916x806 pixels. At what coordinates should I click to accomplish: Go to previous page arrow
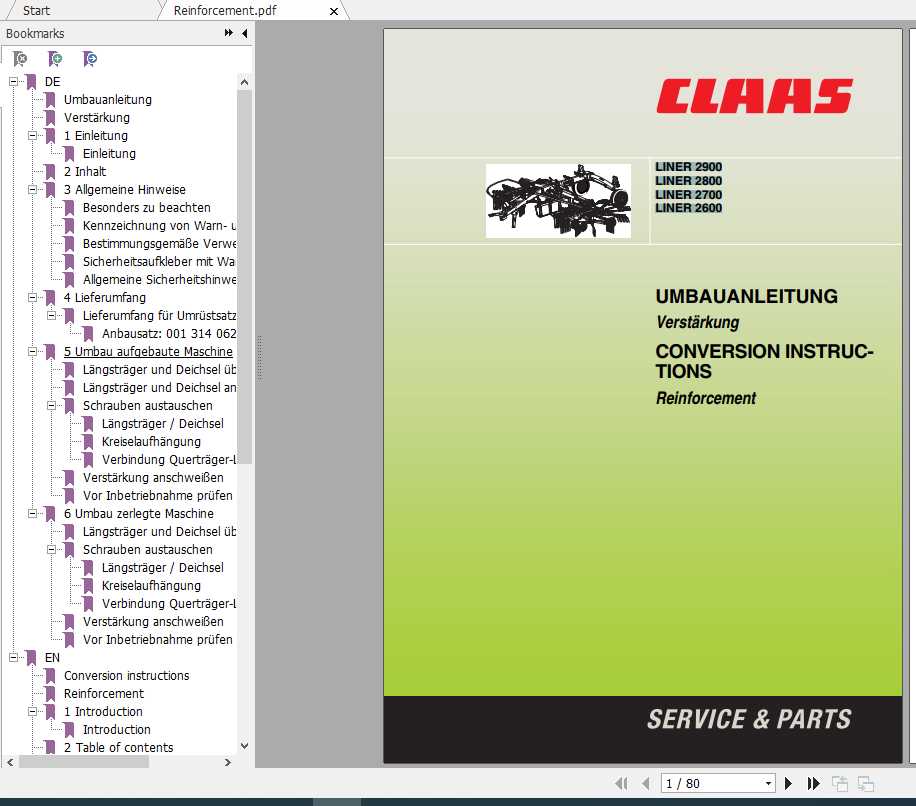pyautogui.click(x=646, y=783)
